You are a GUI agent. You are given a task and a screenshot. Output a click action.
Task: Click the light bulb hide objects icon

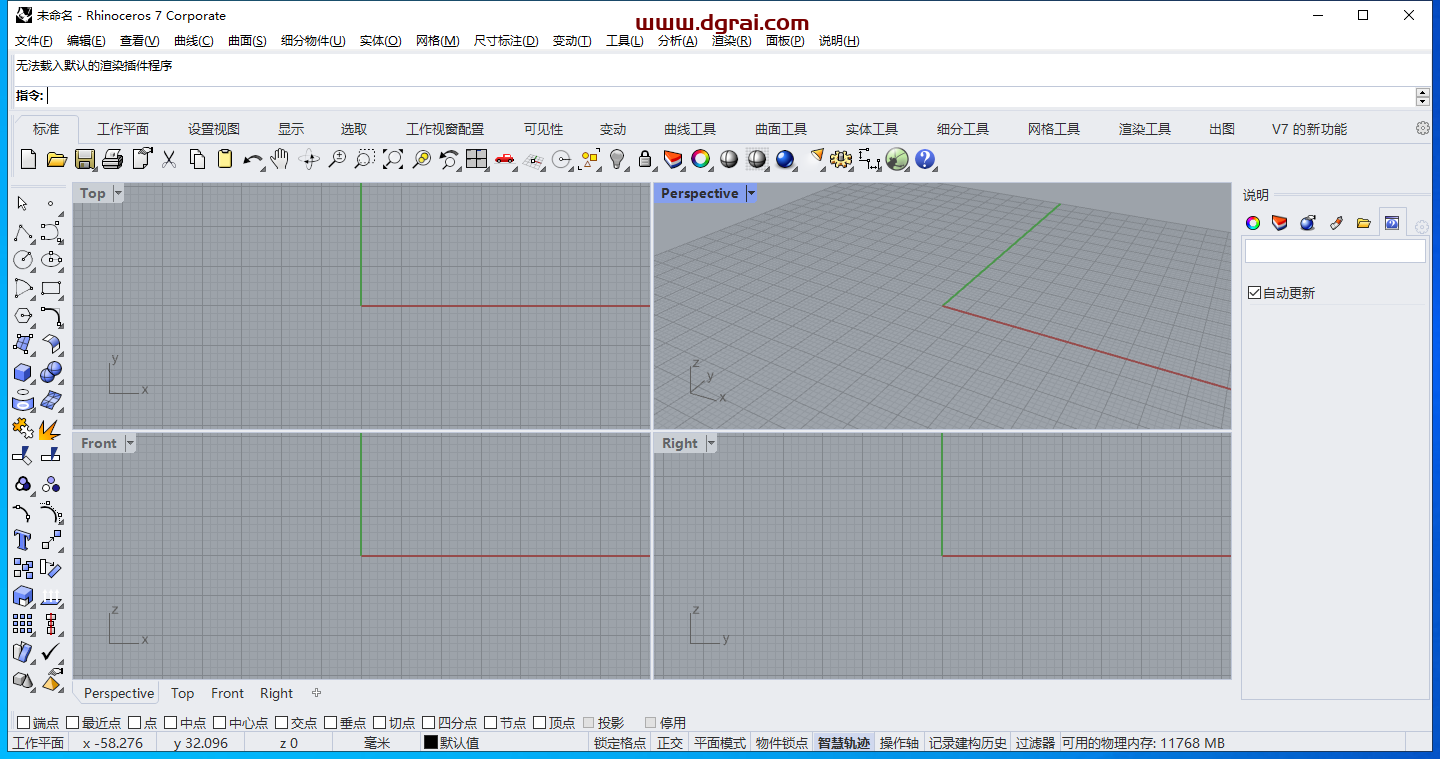click(617, 159)
